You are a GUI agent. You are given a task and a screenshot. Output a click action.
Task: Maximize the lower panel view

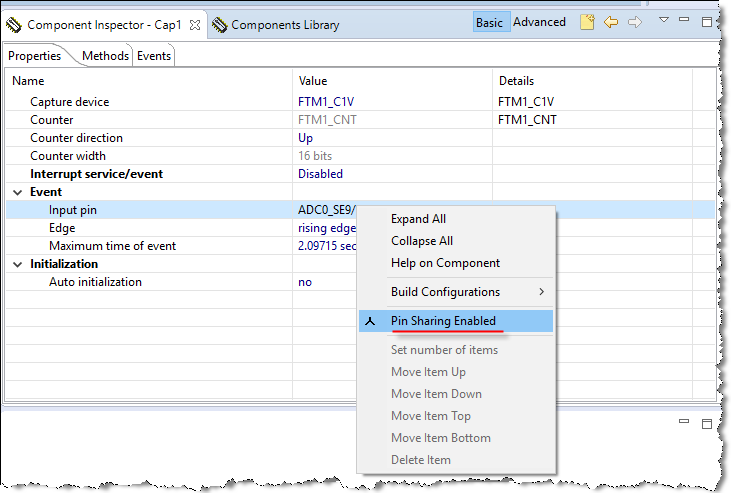pos(706,424)
